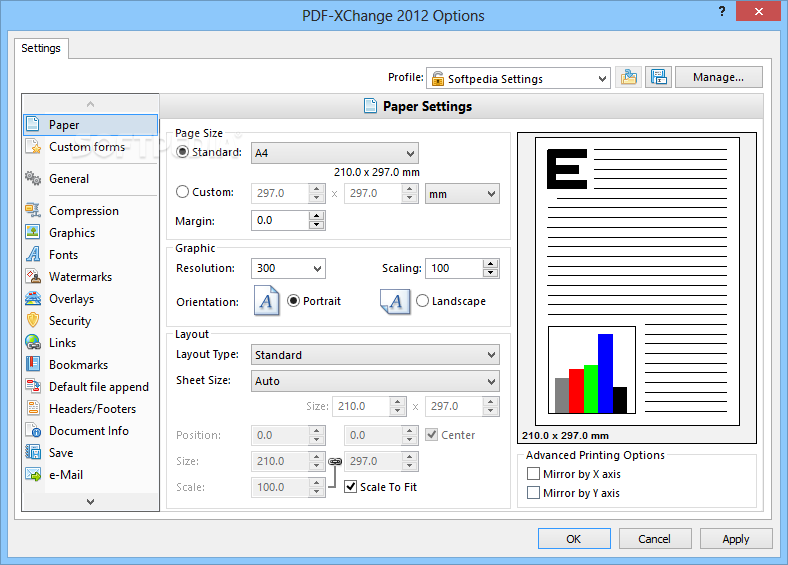Click the page preview thumbnail

click(x=637, y=281)
